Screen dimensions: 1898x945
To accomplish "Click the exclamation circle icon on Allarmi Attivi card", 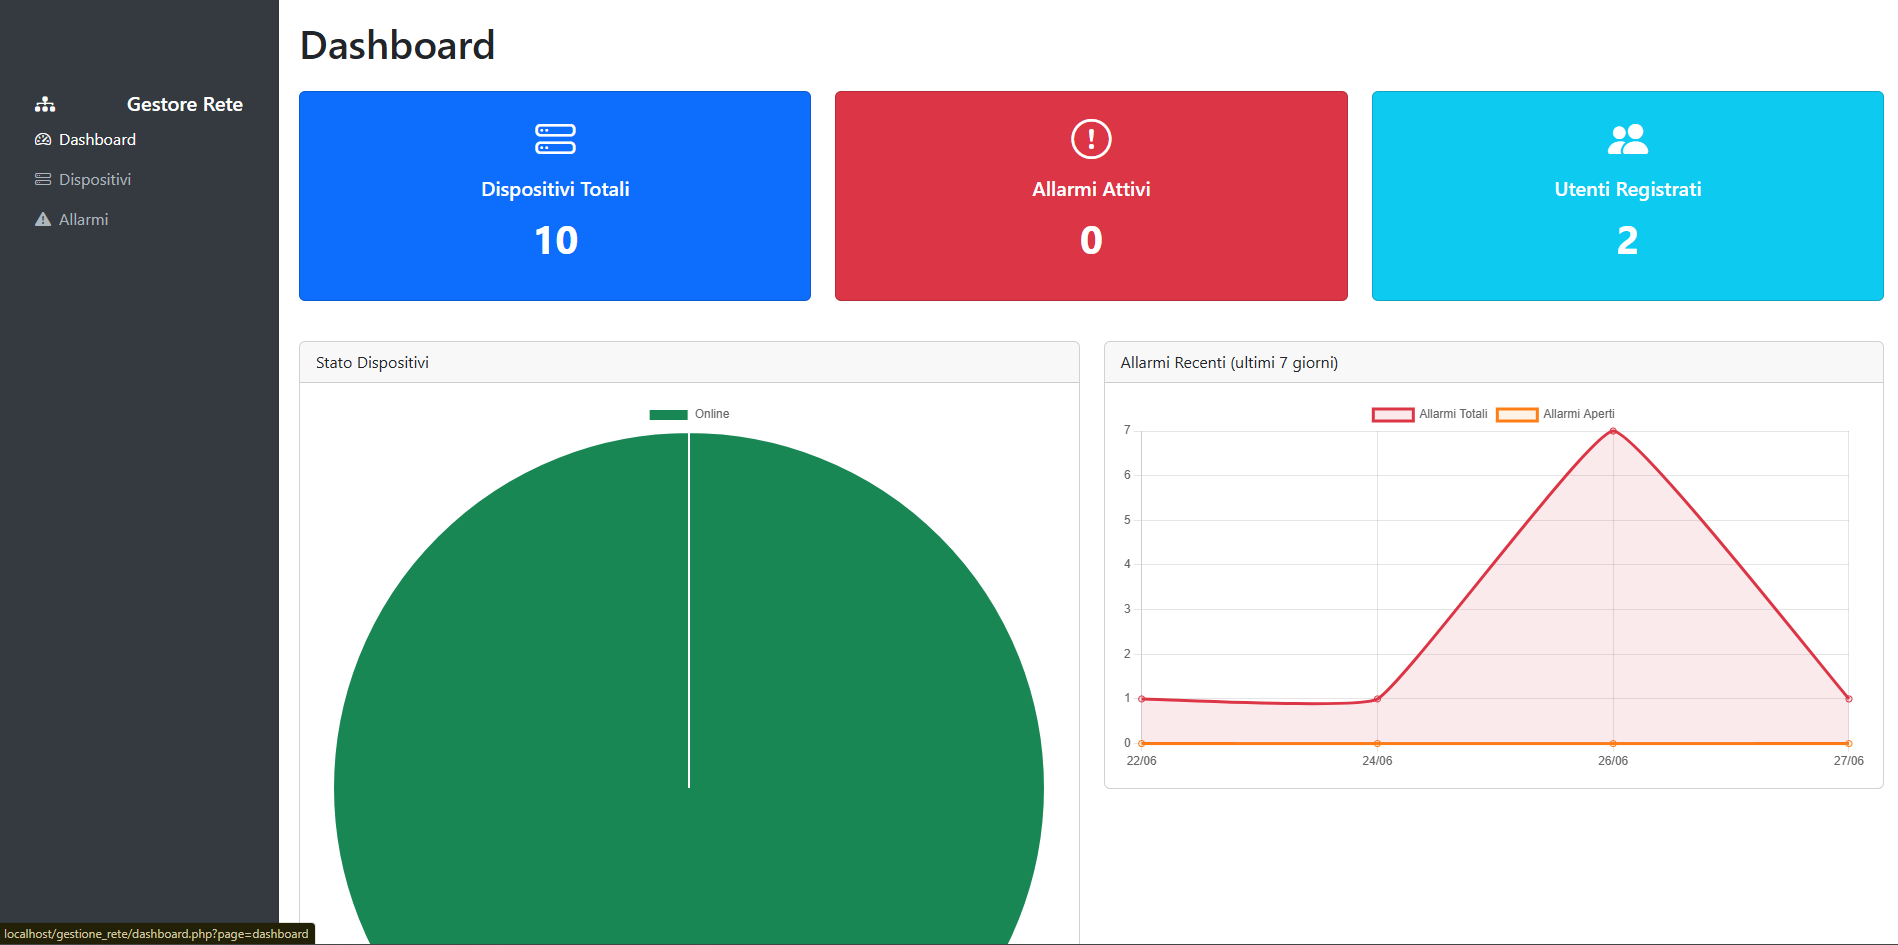I will pos(1090,141).
